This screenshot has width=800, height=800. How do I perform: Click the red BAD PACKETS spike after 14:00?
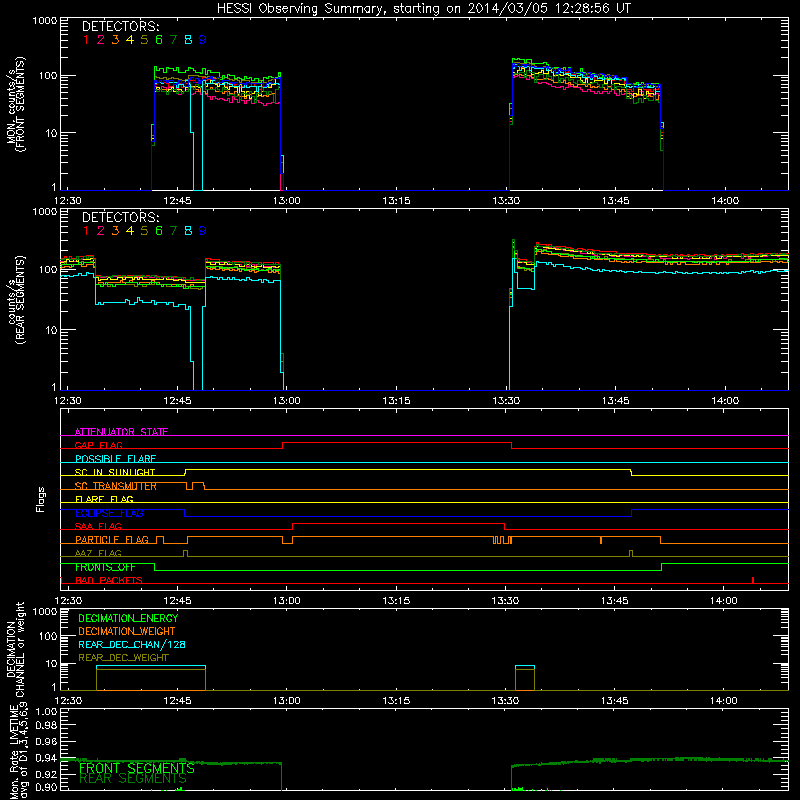tap(753, 580)
